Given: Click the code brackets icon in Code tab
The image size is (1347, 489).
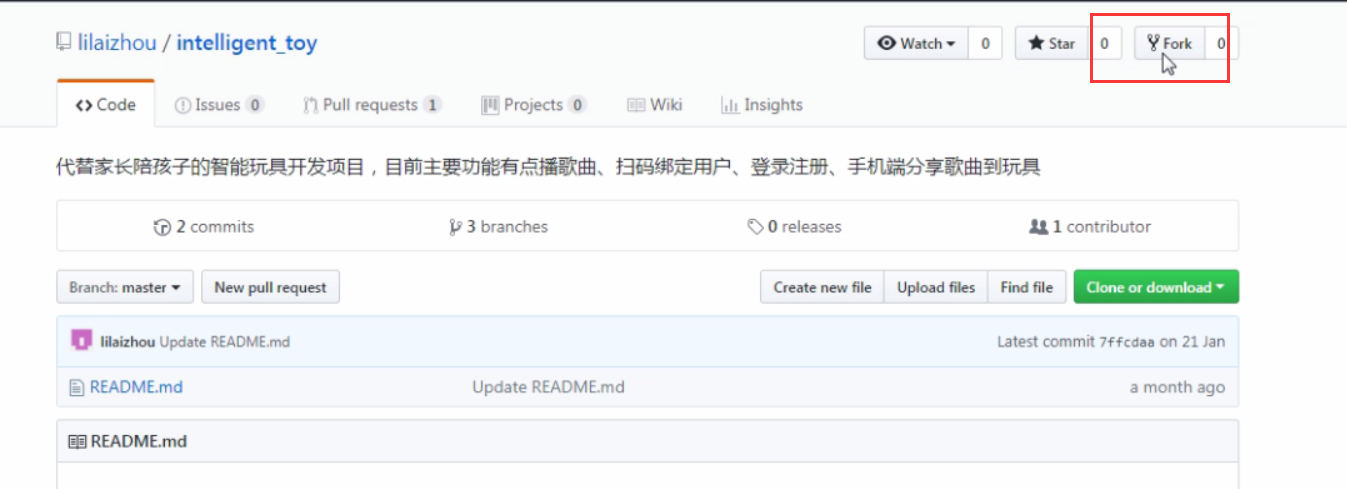Looking at the screenshot, I should [84, 105].
